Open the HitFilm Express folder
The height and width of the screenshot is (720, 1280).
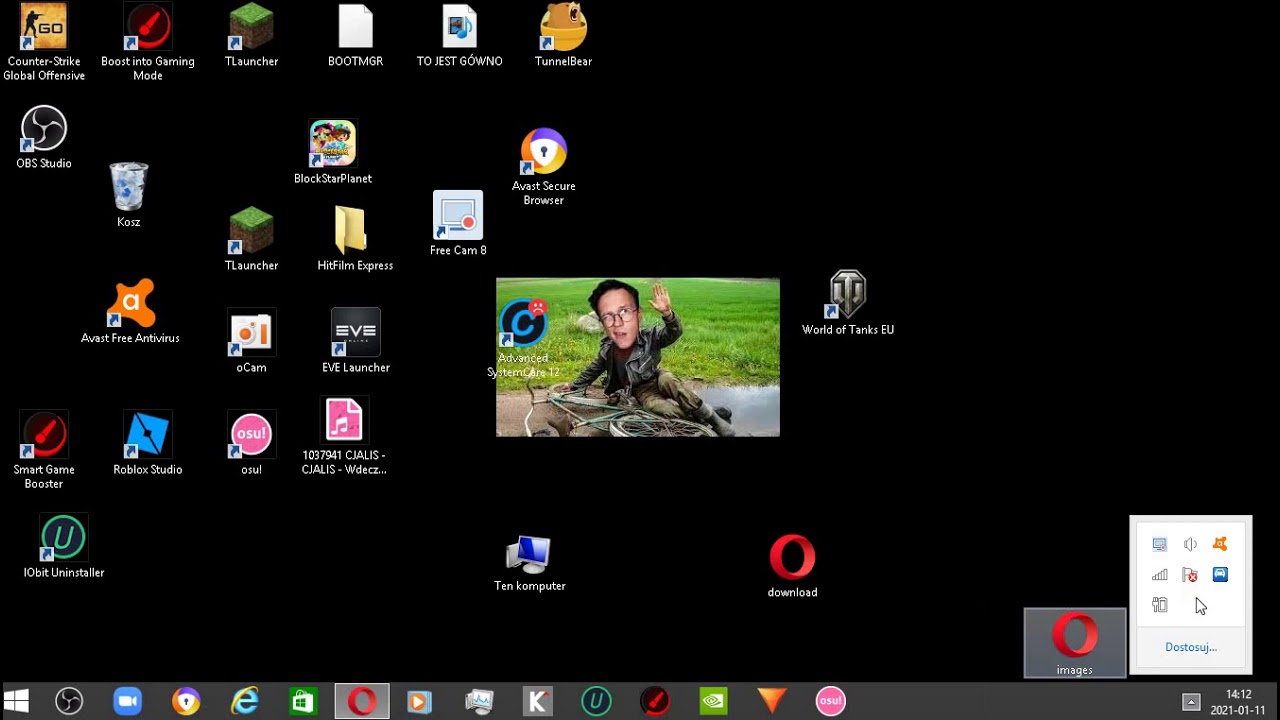click(355, 240)
